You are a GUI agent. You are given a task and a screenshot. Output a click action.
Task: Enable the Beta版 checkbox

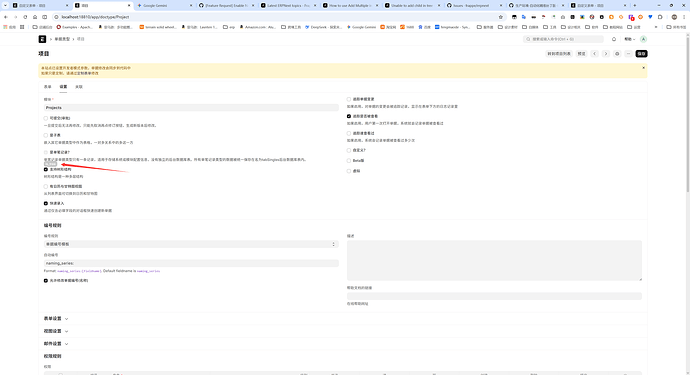[x=349, y=161]
